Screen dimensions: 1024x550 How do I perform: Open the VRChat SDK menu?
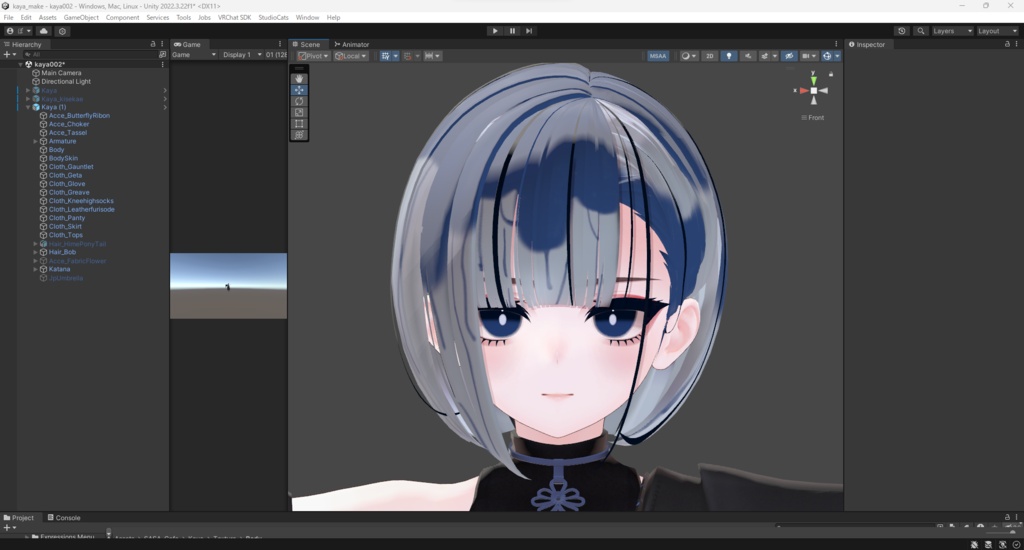[234, 17]
